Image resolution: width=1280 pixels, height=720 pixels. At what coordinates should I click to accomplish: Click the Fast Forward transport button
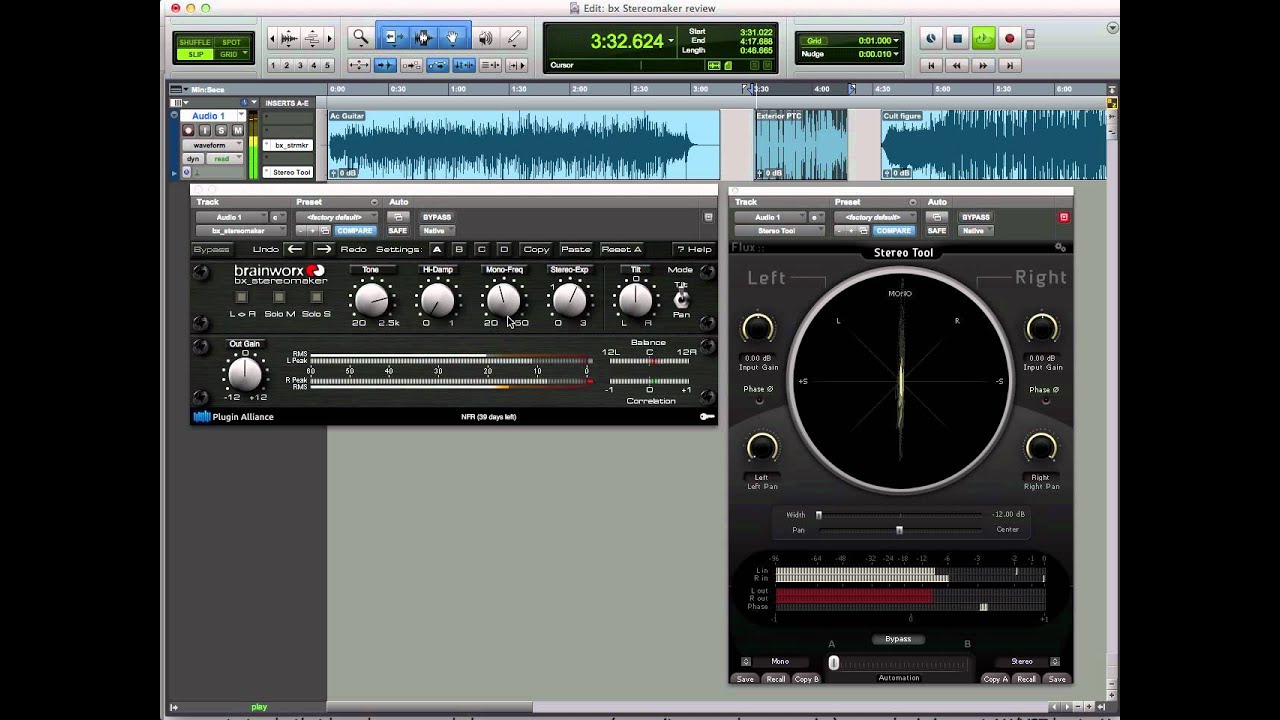pyautogui.click(x=983, y=65)
